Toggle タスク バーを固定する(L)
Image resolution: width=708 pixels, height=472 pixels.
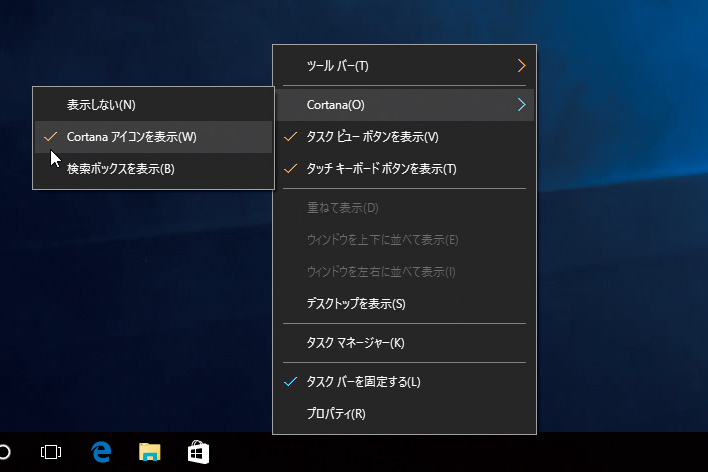pos(405,382)
